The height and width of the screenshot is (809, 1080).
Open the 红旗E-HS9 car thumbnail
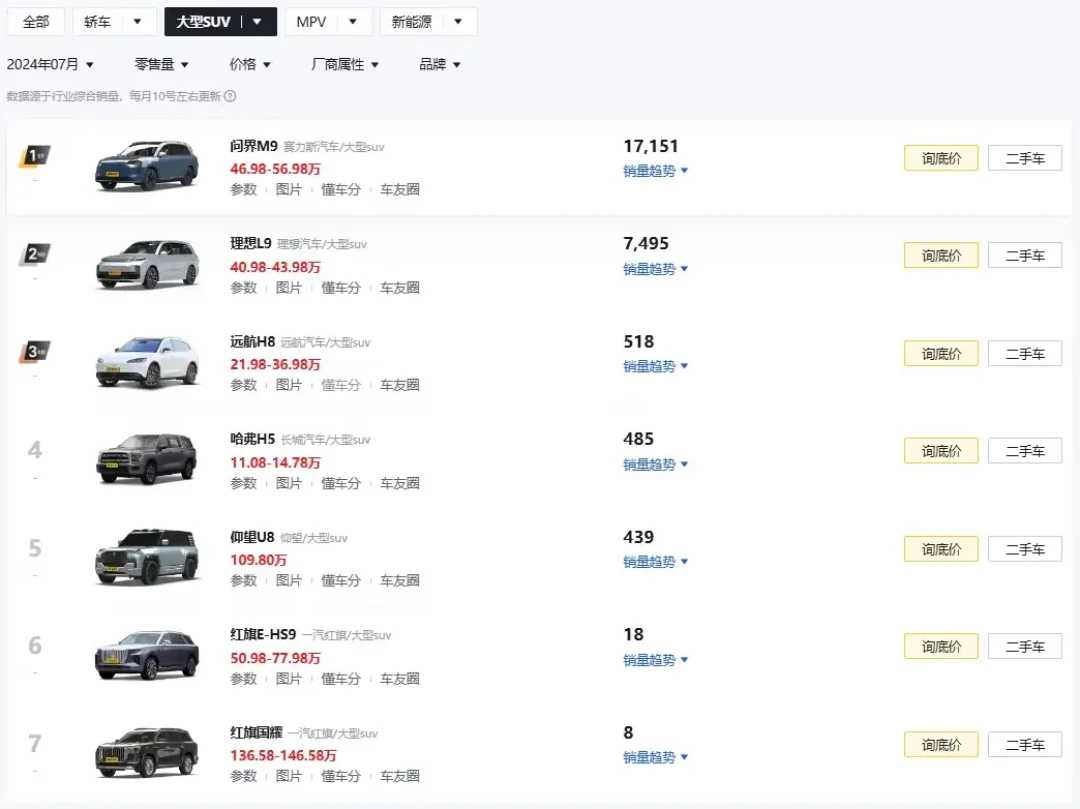point(147,655)
